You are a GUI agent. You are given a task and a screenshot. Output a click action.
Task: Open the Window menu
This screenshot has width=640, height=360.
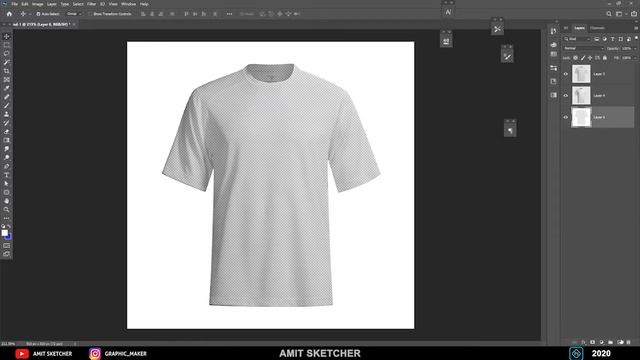click(x=129, y=4)
